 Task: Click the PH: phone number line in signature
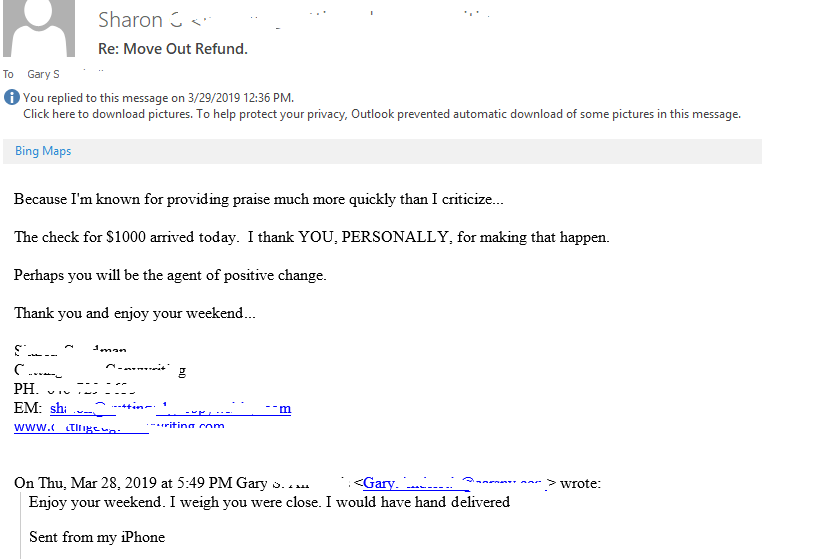pyautogui.click(x=75, y=389)
